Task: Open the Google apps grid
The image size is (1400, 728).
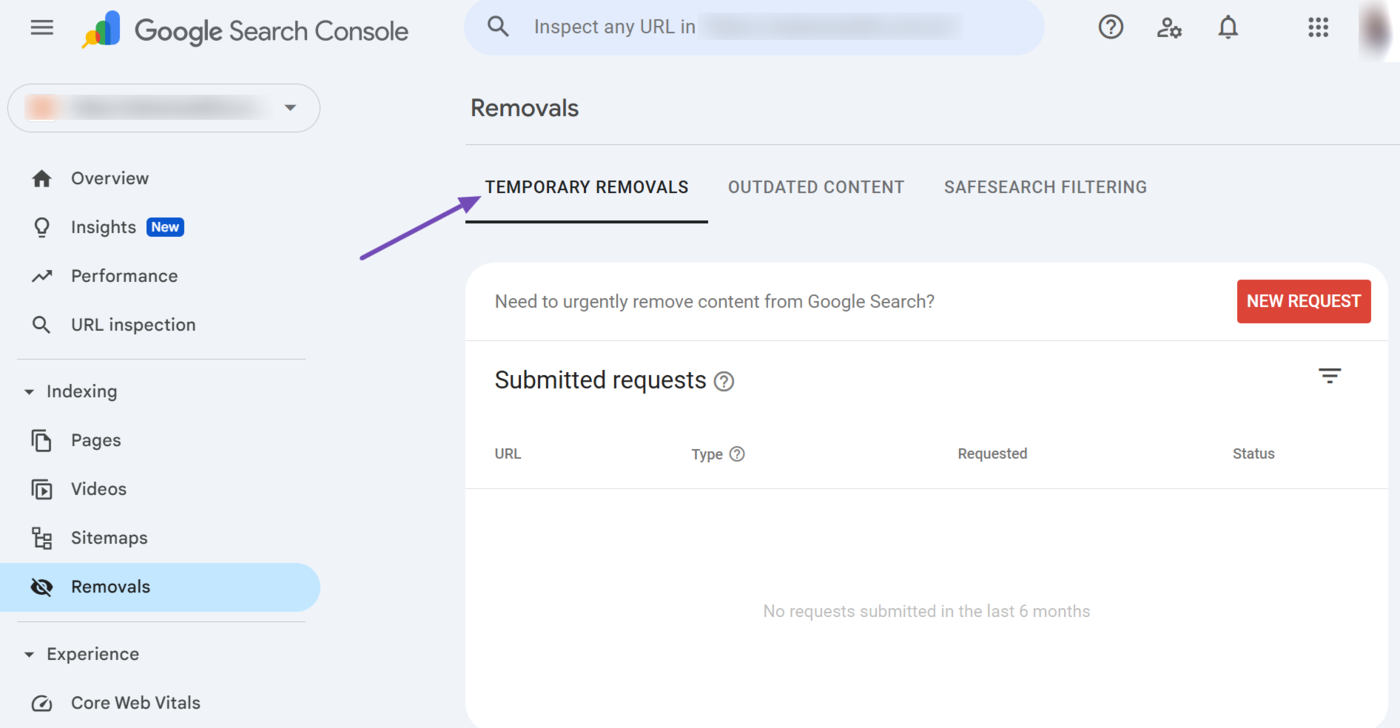Action: [x=1318, y=28]
